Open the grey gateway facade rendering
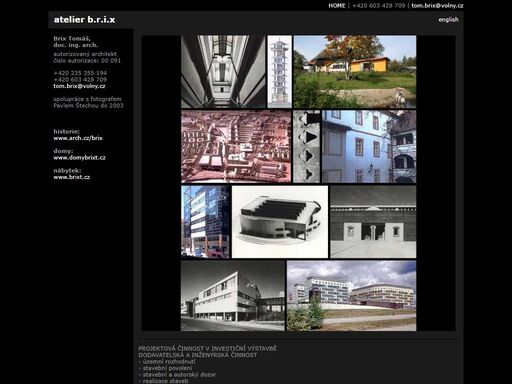Viewport: 512px width, 384px height. (x=373, y=222)
